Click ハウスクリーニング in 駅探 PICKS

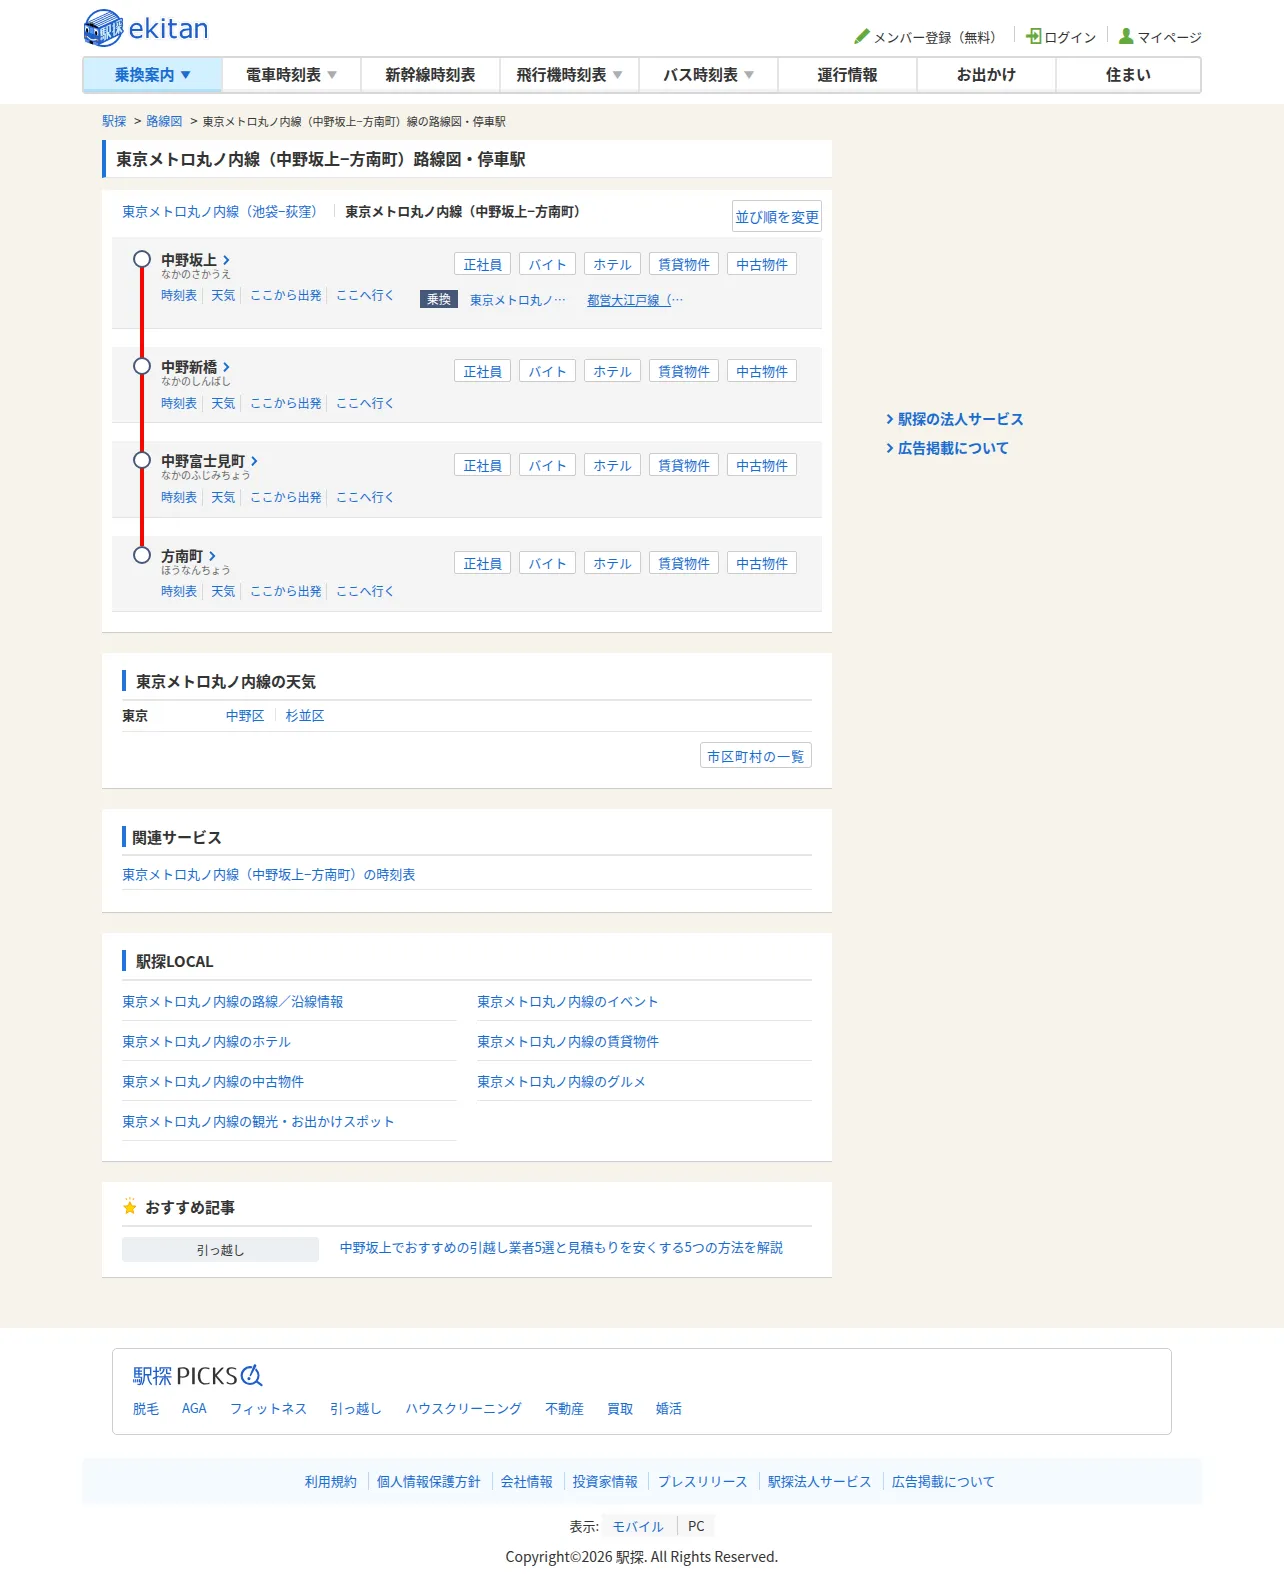[x=463, y=1409]
